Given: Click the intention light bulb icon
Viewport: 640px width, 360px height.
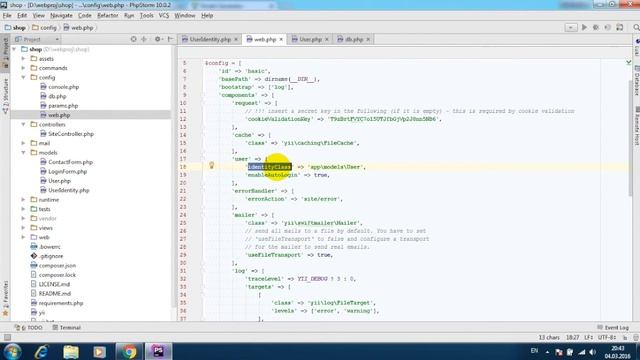Looking at the screenshot, I should tap(211, 165).
